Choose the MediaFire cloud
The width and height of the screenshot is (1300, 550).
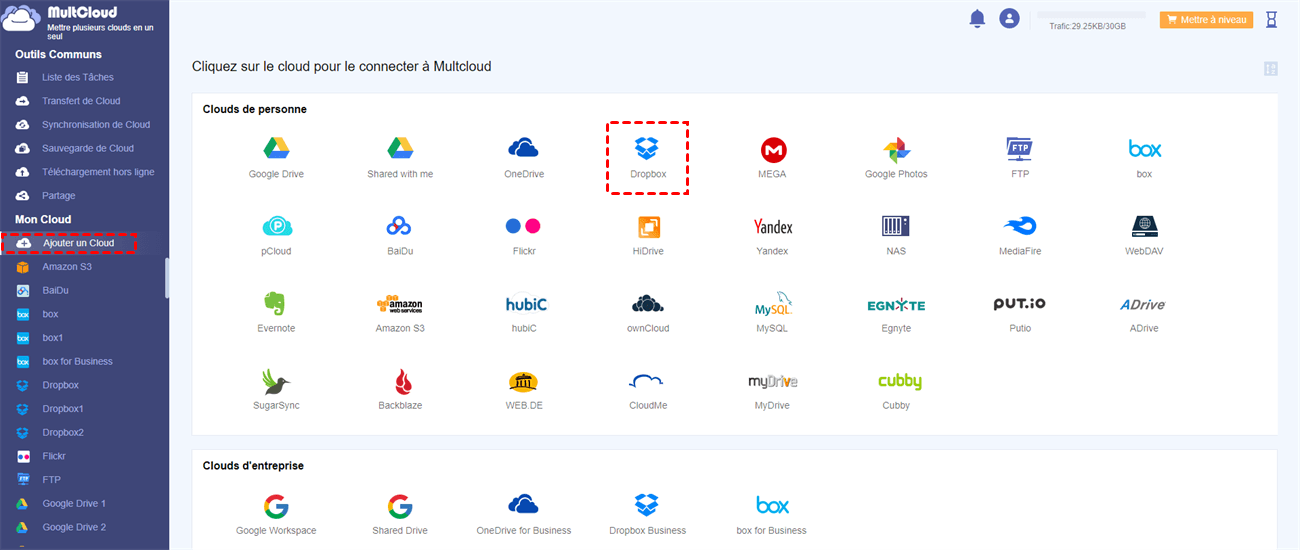click(x=1020, y=235)
